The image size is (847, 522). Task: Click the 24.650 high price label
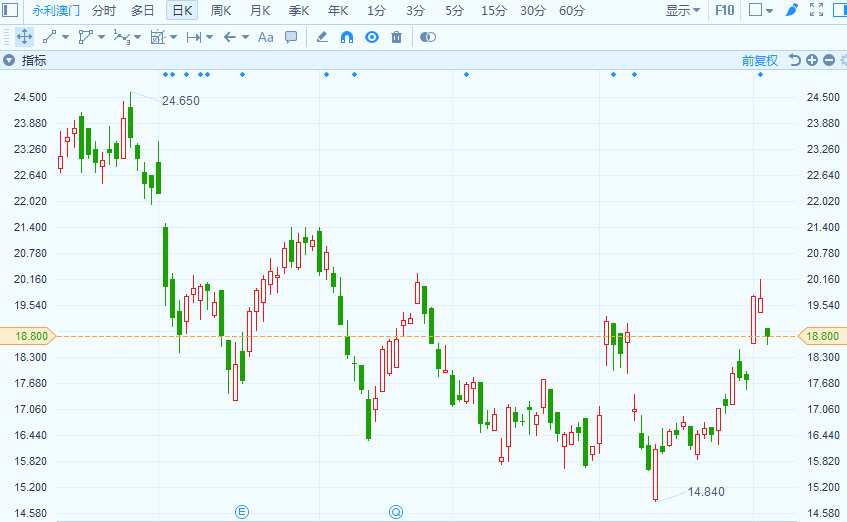coord(180,101)
